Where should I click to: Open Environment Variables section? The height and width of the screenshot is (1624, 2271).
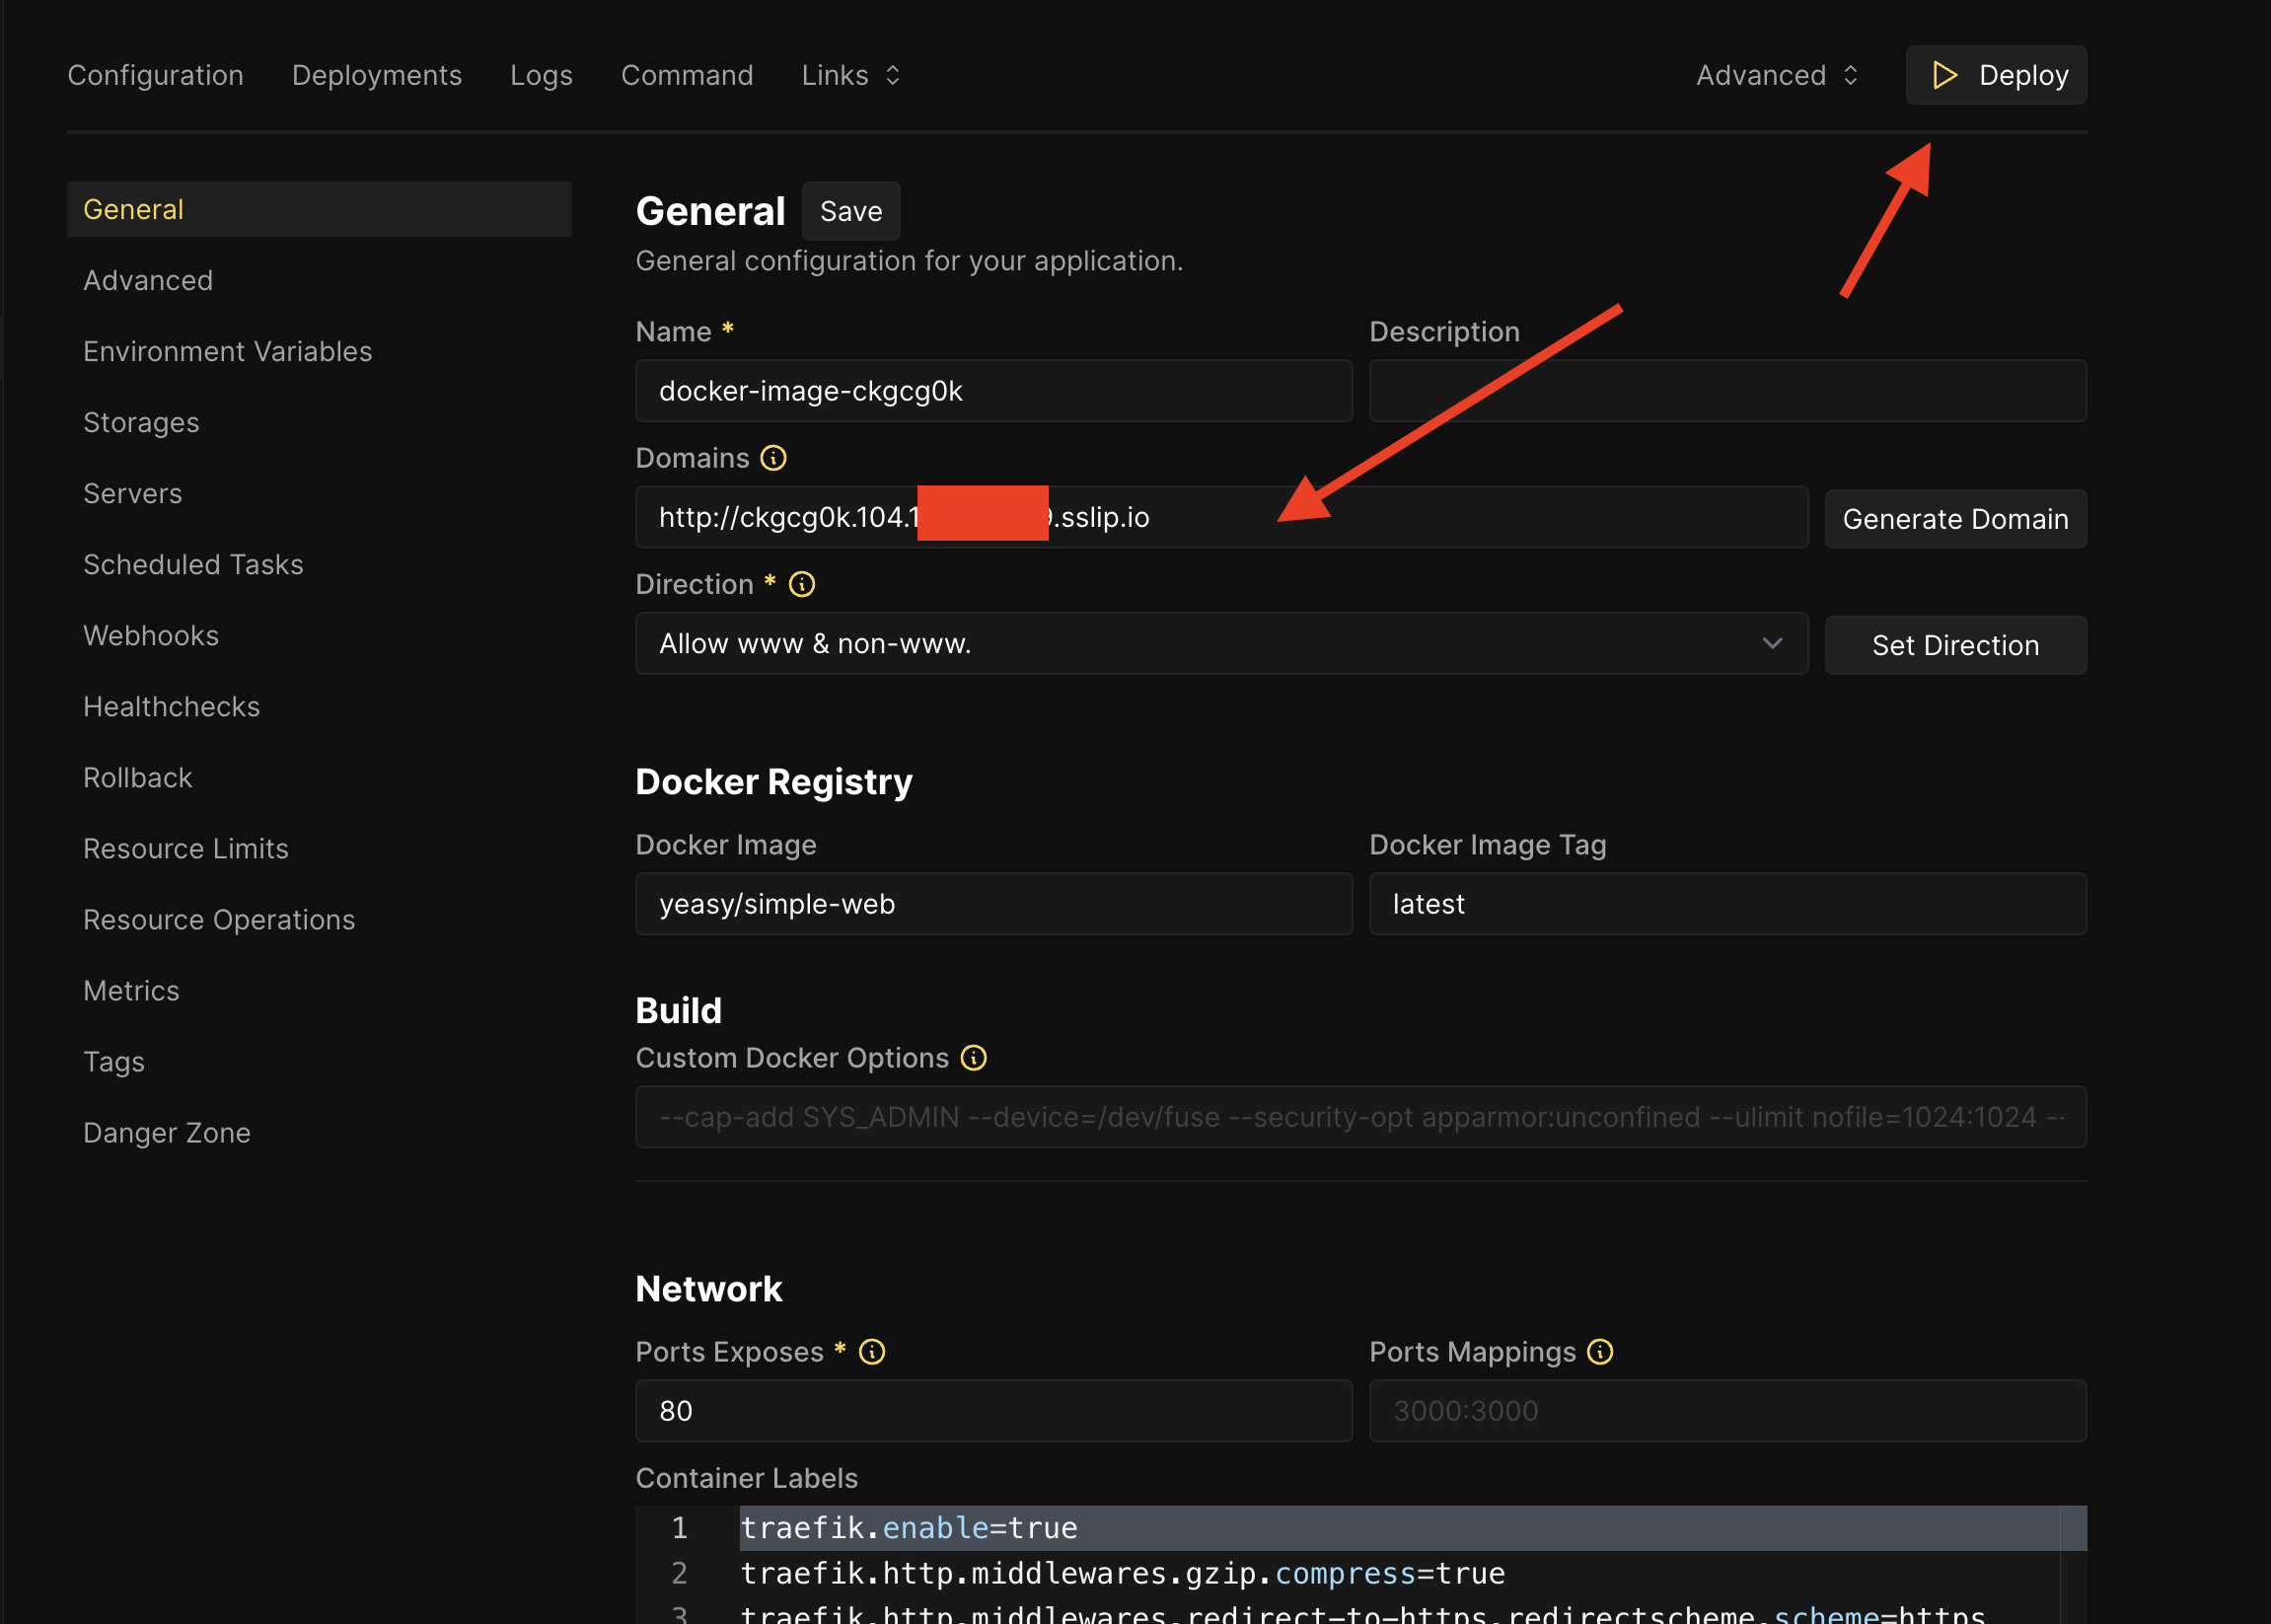[x=227, y=351]
